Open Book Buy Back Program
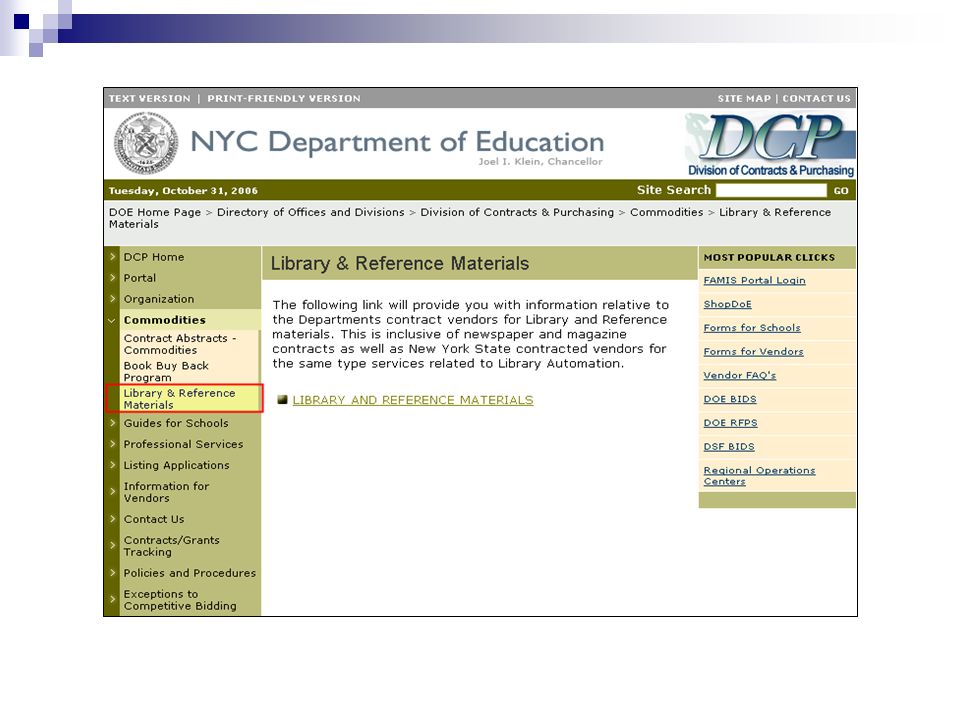 tap(166, 372)
